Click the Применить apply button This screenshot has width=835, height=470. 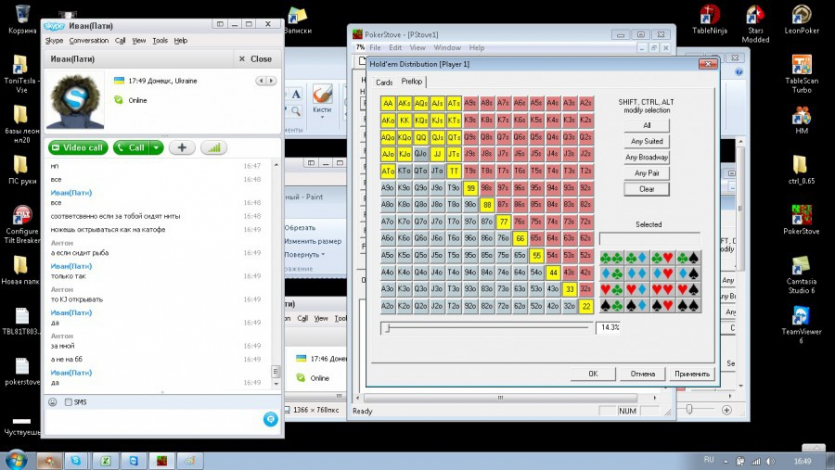[x=692, y=374]
